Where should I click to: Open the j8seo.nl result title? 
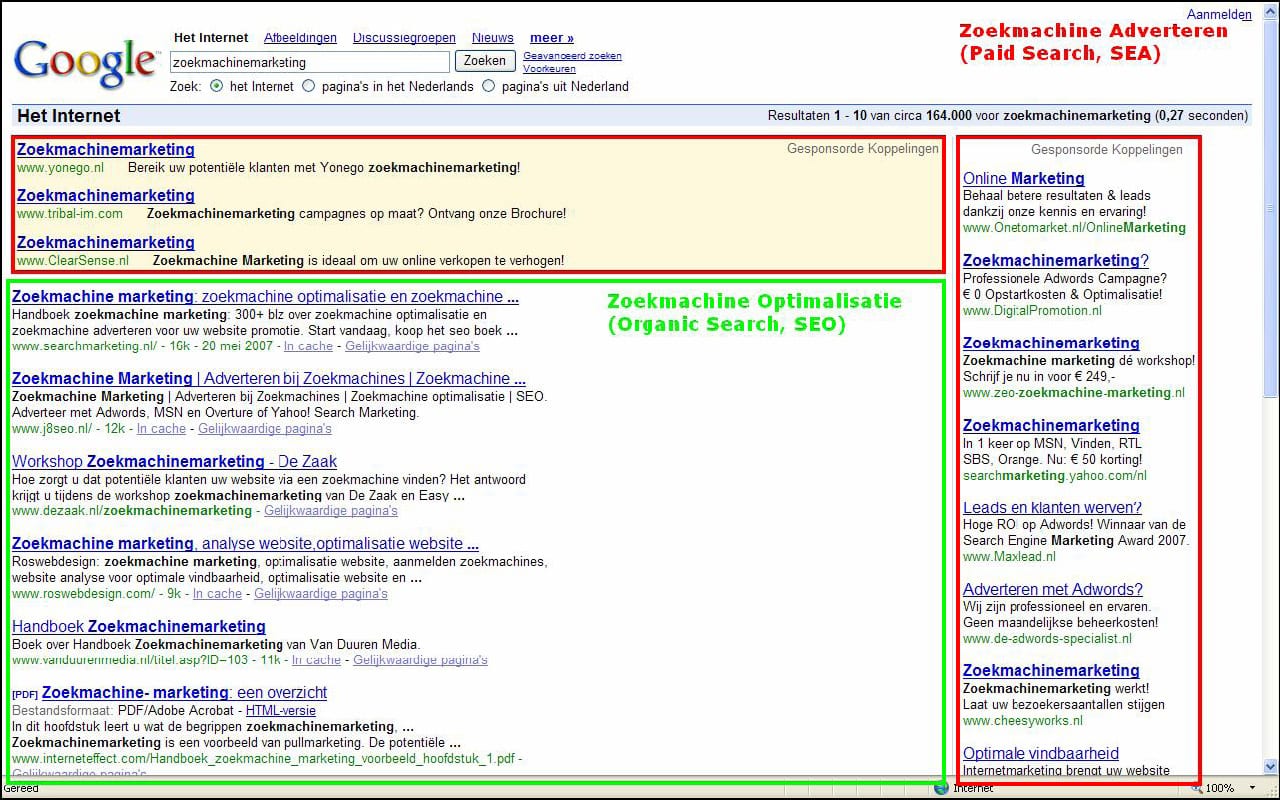point(269,379)
